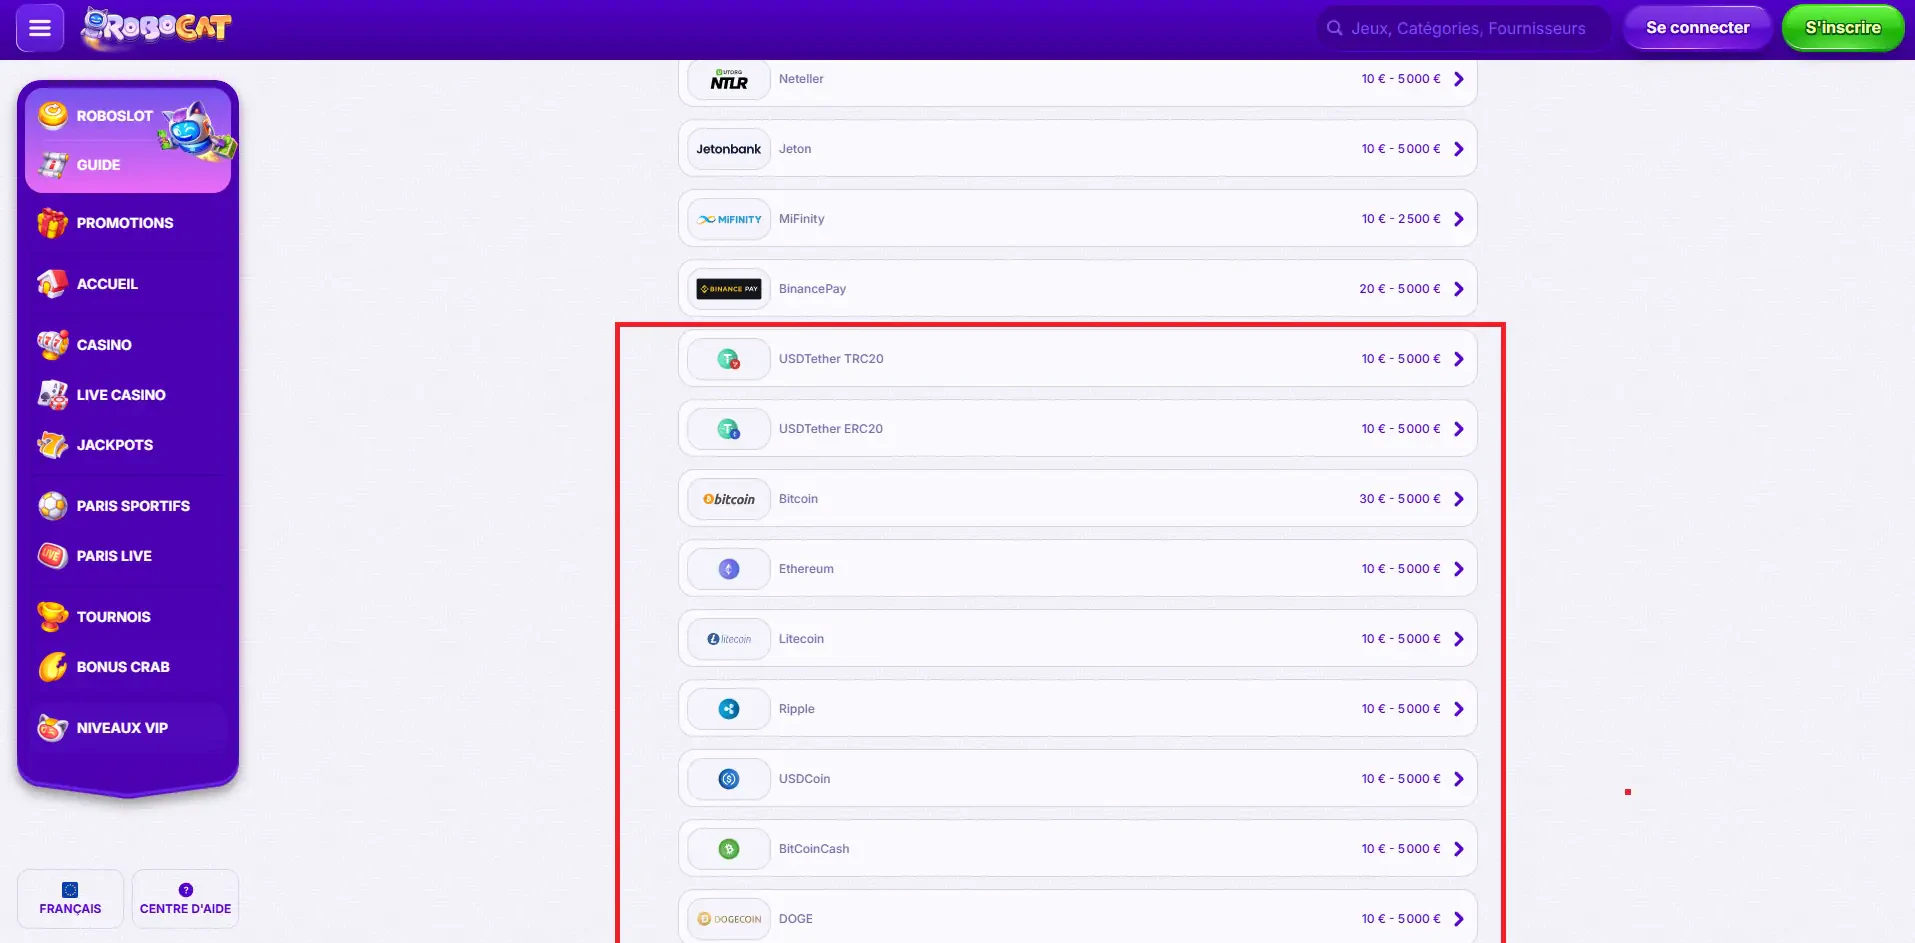Click the Dogecoin logo
This screenshot has width=1915, height=943.
pos(729,919)
